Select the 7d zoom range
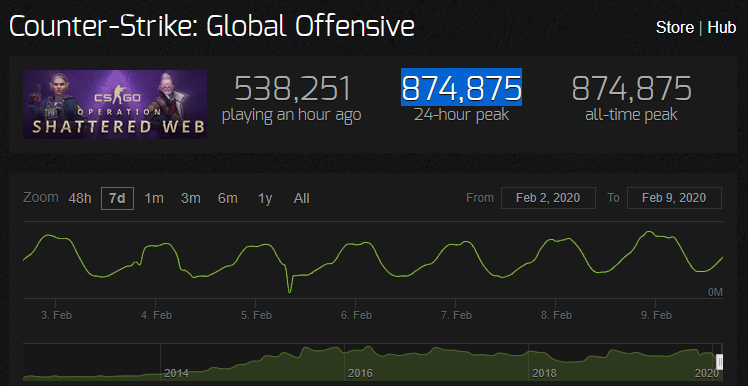 (x=117, y=198)
